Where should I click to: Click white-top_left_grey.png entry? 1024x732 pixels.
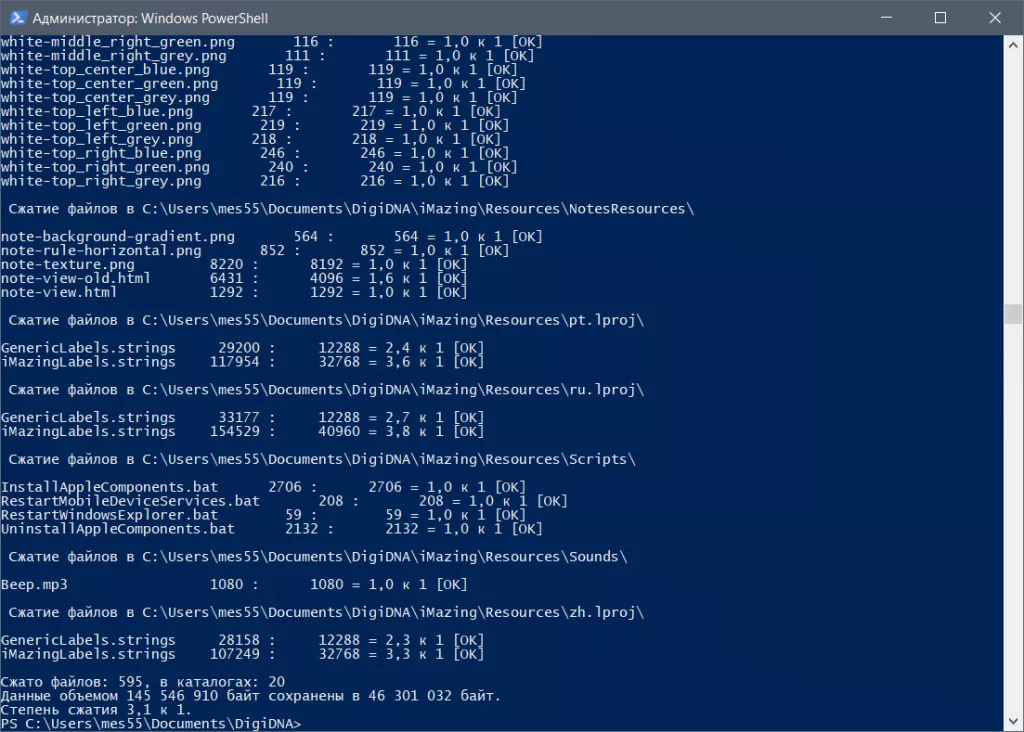[250, 140]
